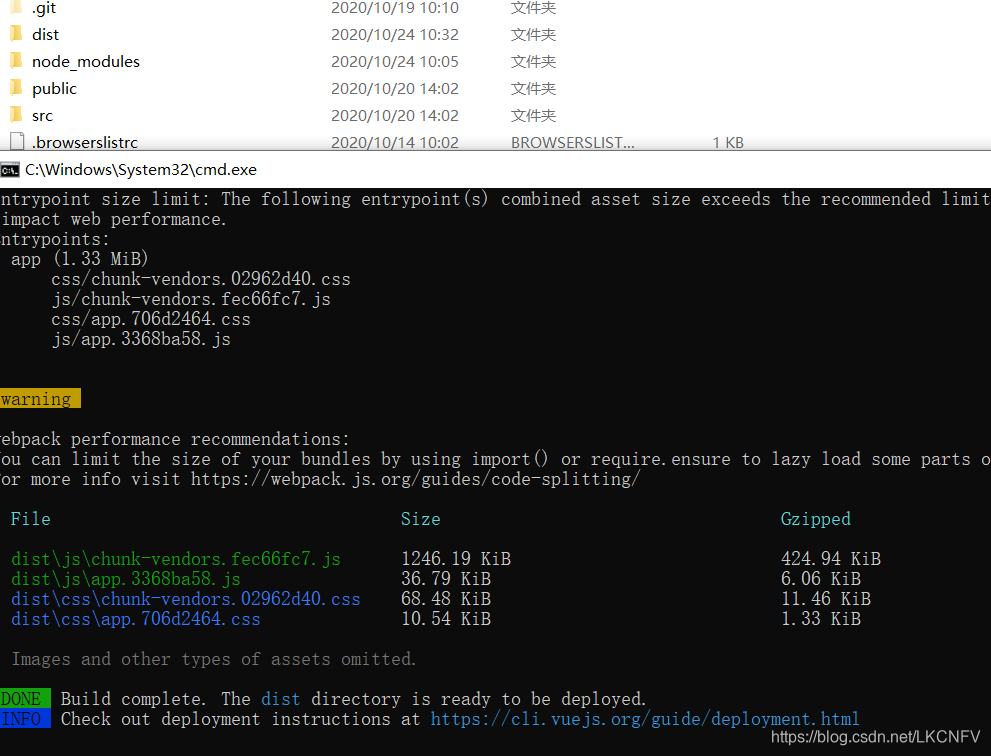The image size is (991, 756).
Task: Click dist\js\chunk-vendors.fec66fc7.js in the table
Action: tap(176, 559)
